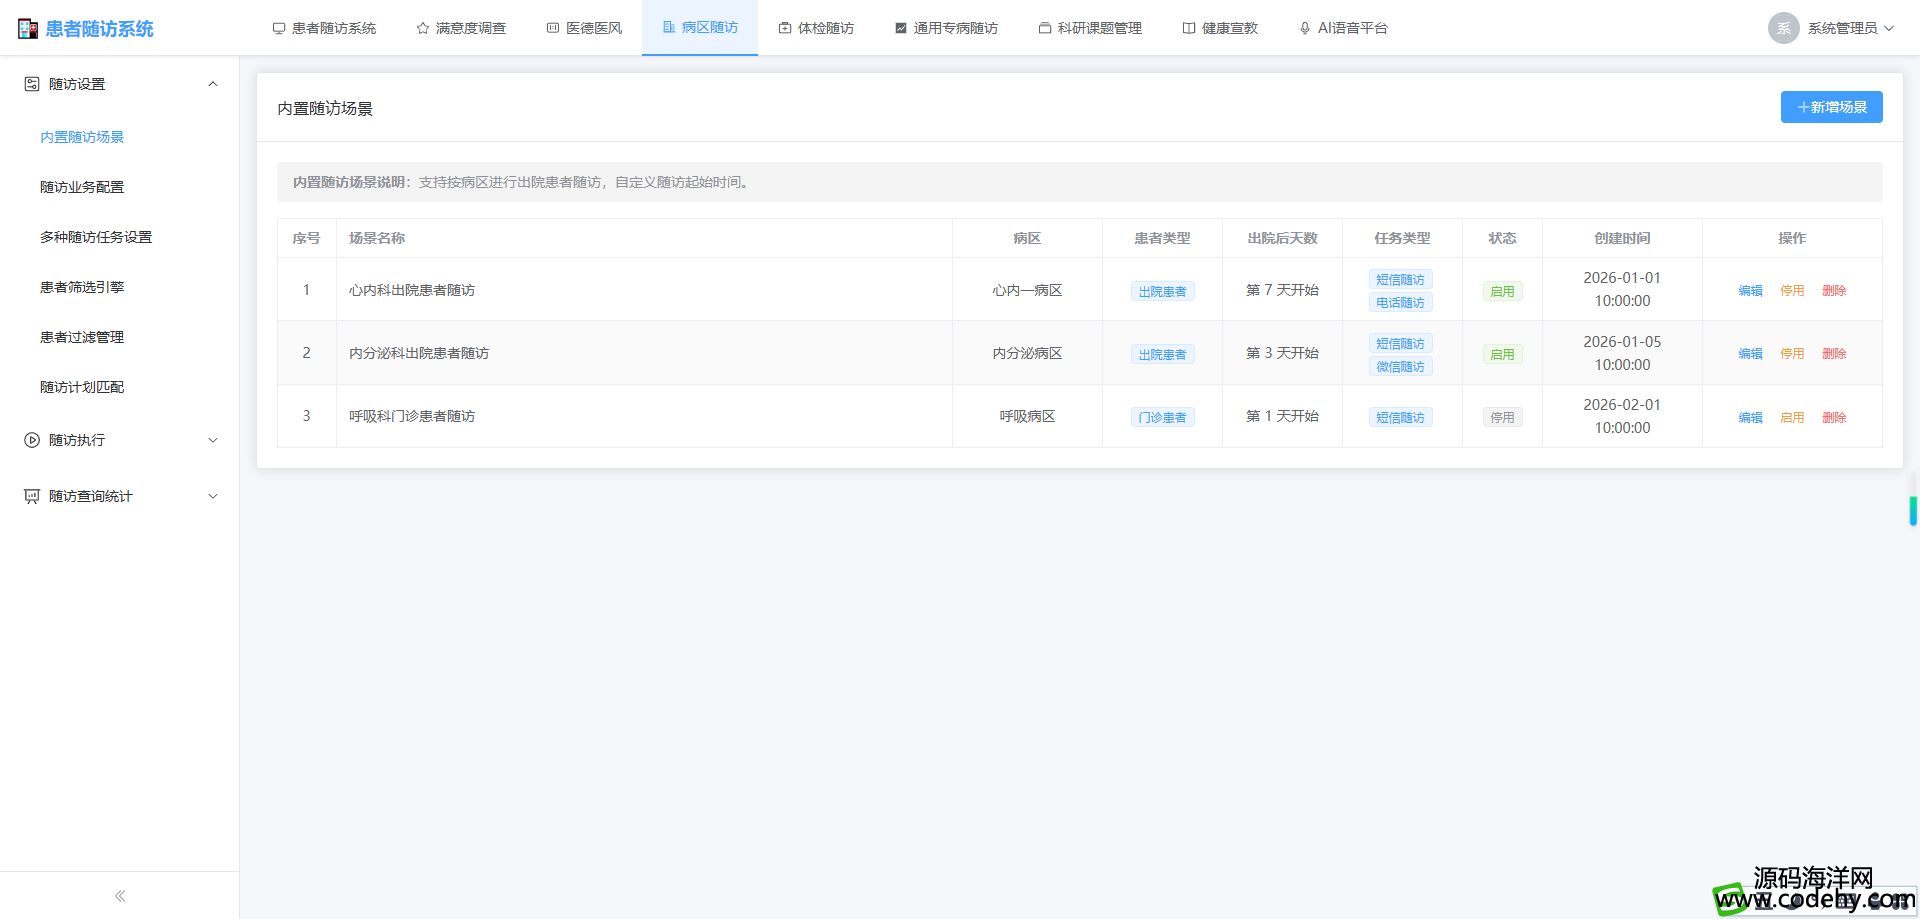This screenshot has width=1920, height=919.
Task: Collapse sidebar with double-chevron icon
Action: pos(120,896)
